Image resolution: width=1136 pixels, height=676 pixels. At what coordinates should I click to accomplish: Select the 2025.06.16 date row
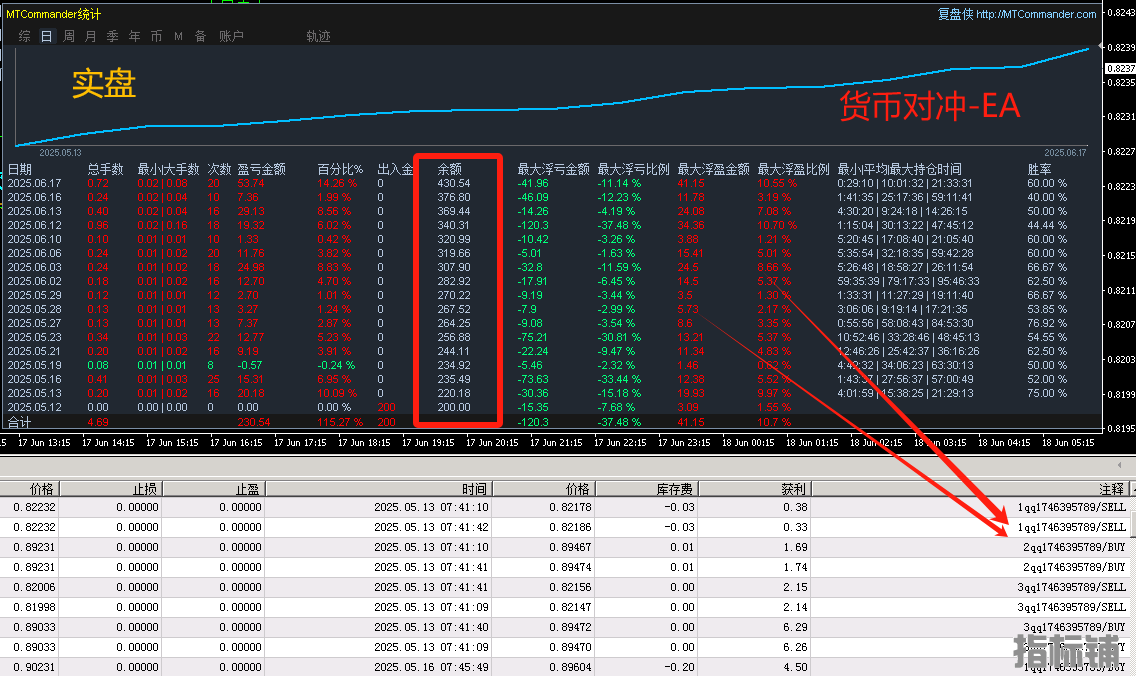coord(34,197)
